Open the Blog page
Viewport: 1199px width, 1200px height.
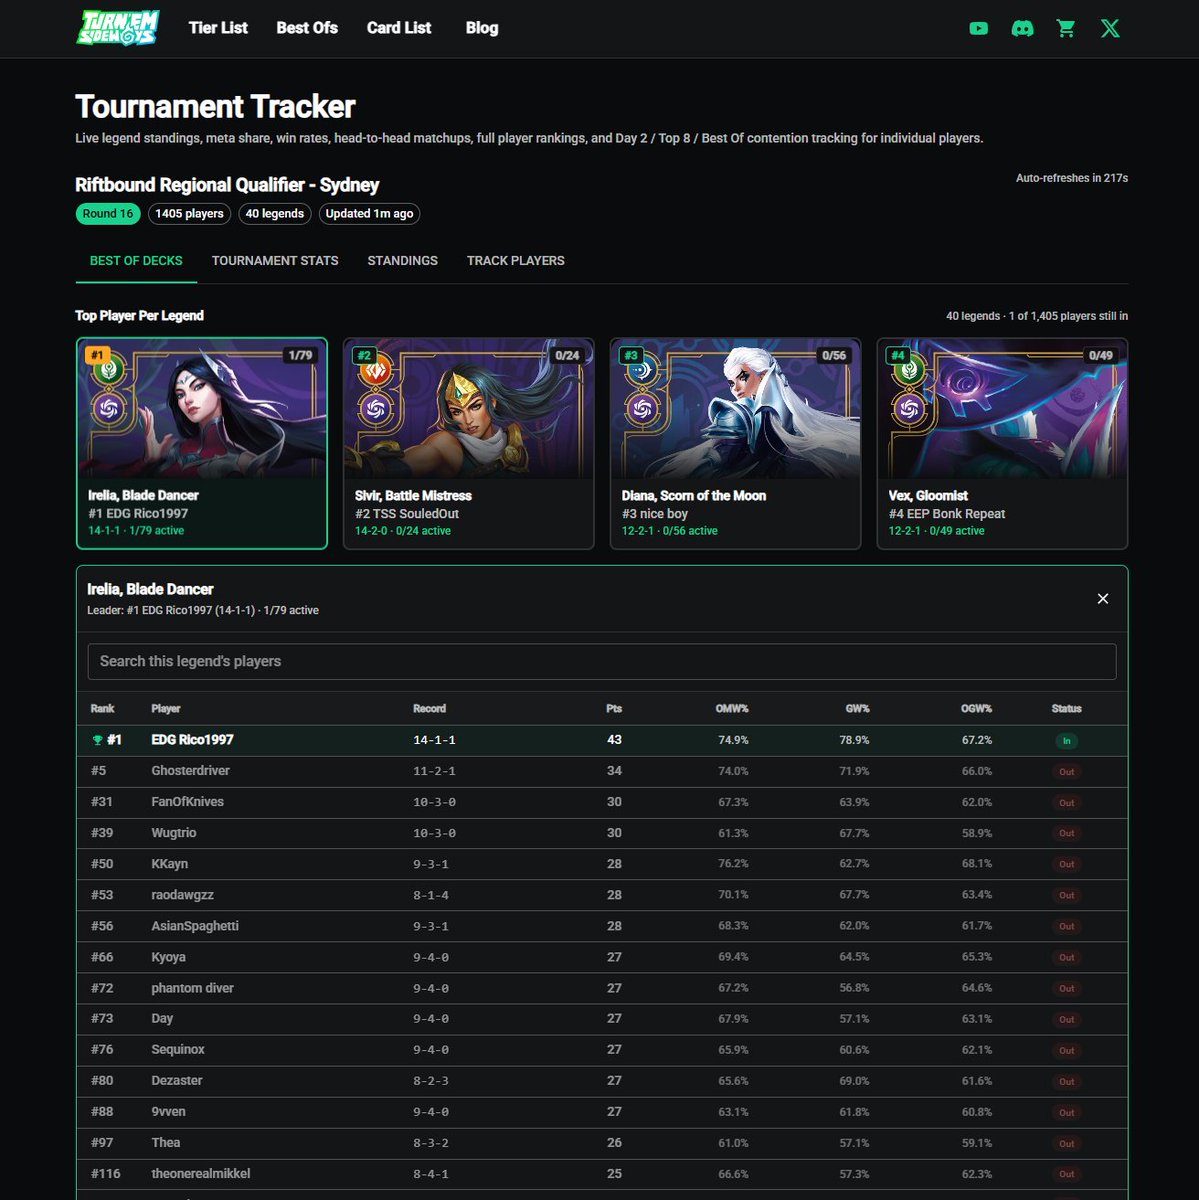pyautogui.click(x=482, y=28)
